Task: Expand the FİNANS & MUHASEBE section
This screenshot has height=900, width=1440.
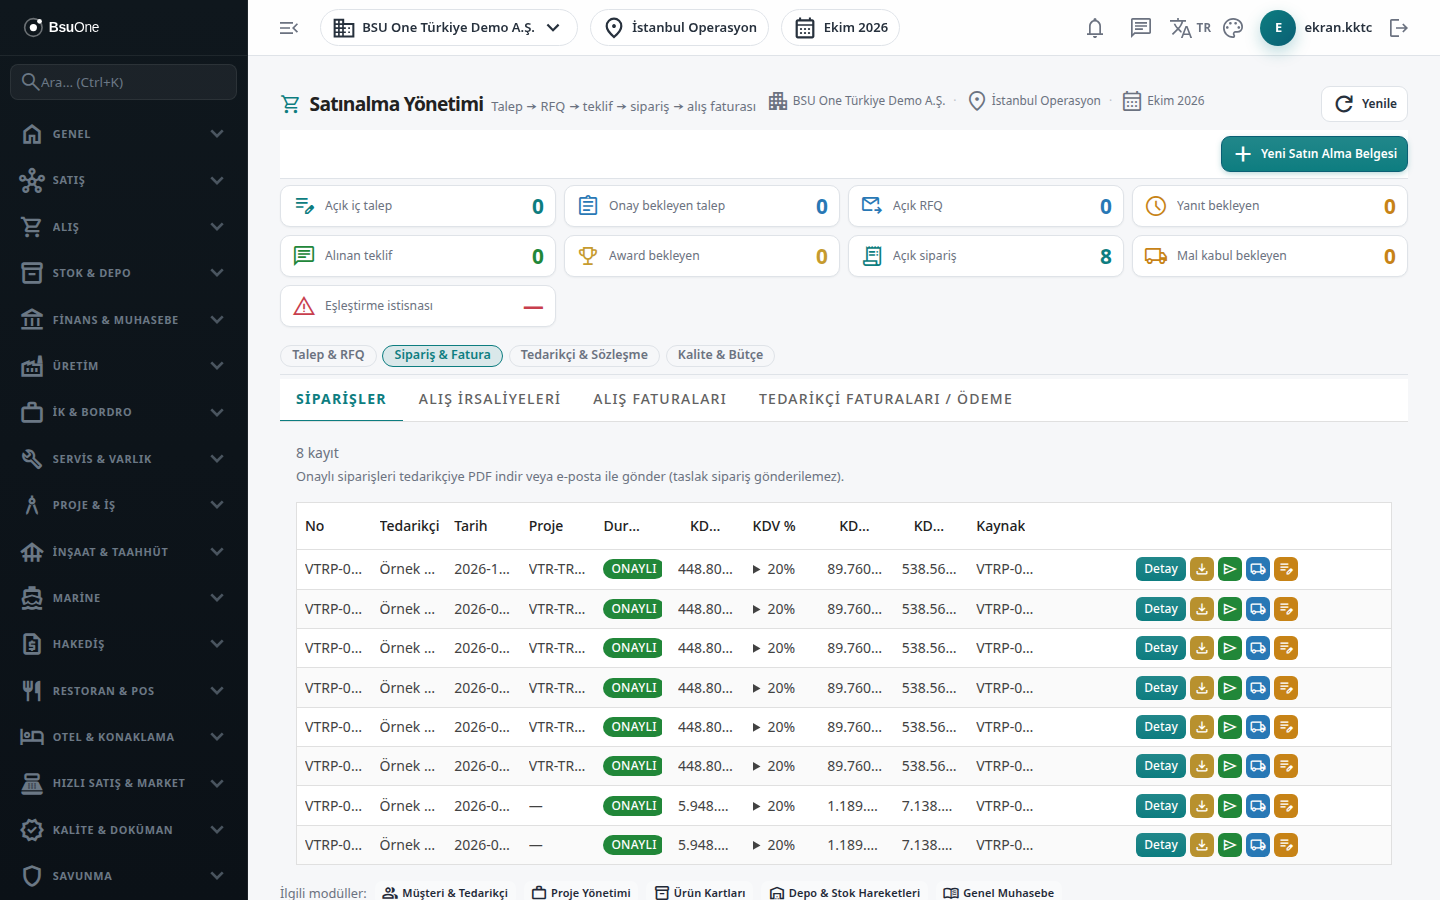Action: tap(124, 320)
